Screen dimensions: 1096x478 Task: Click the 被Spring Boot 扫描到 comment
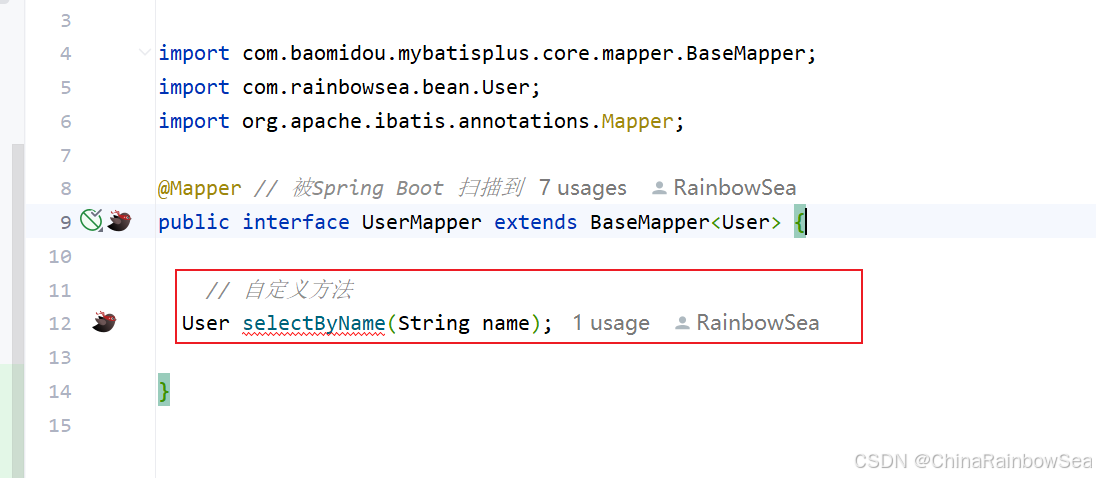[x=388, y=189]
